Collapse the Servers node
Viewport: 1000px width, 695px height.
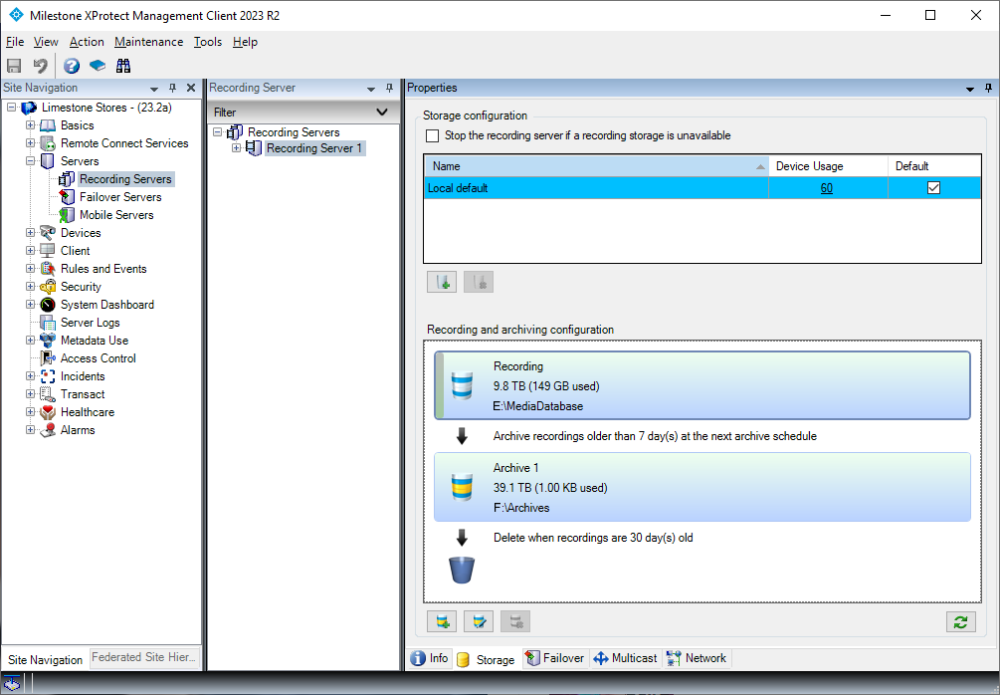click(x=30, y=161)
